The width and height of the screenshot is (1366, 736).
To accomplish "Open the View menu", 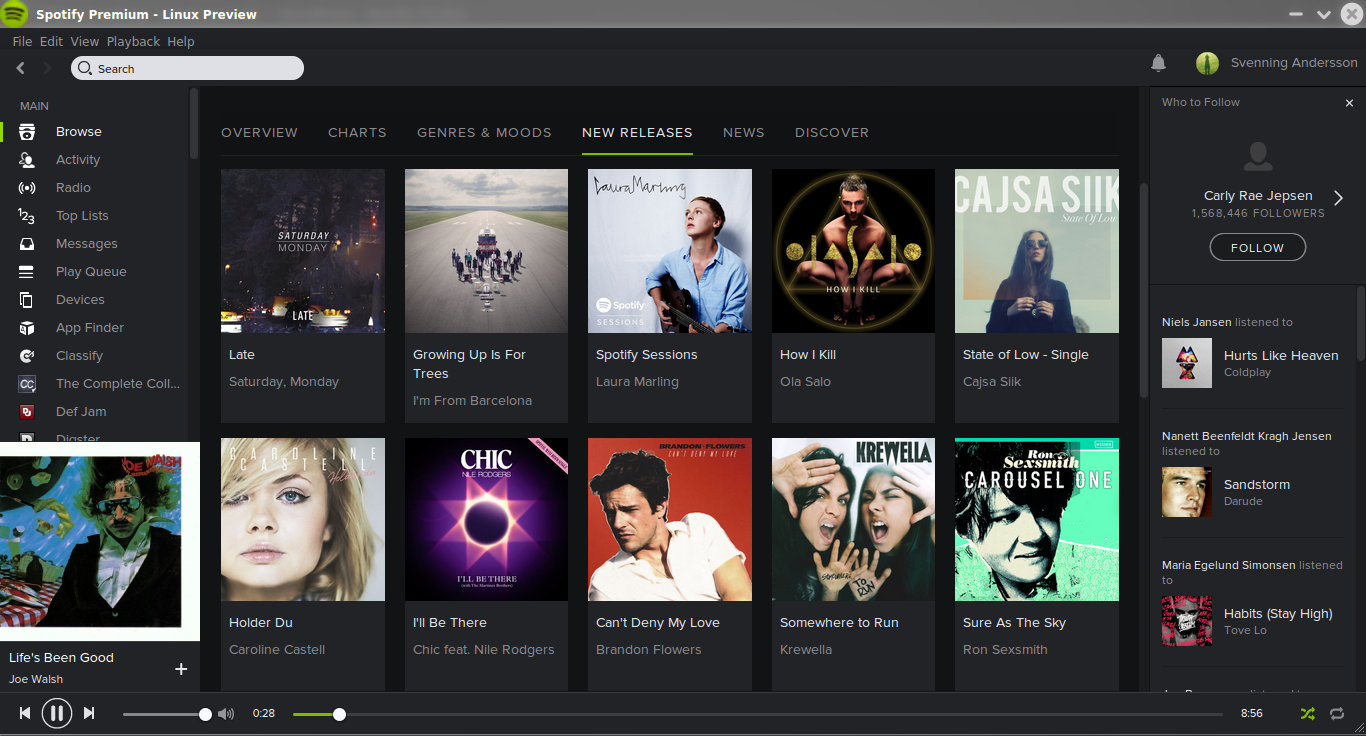I will [84, 42].
